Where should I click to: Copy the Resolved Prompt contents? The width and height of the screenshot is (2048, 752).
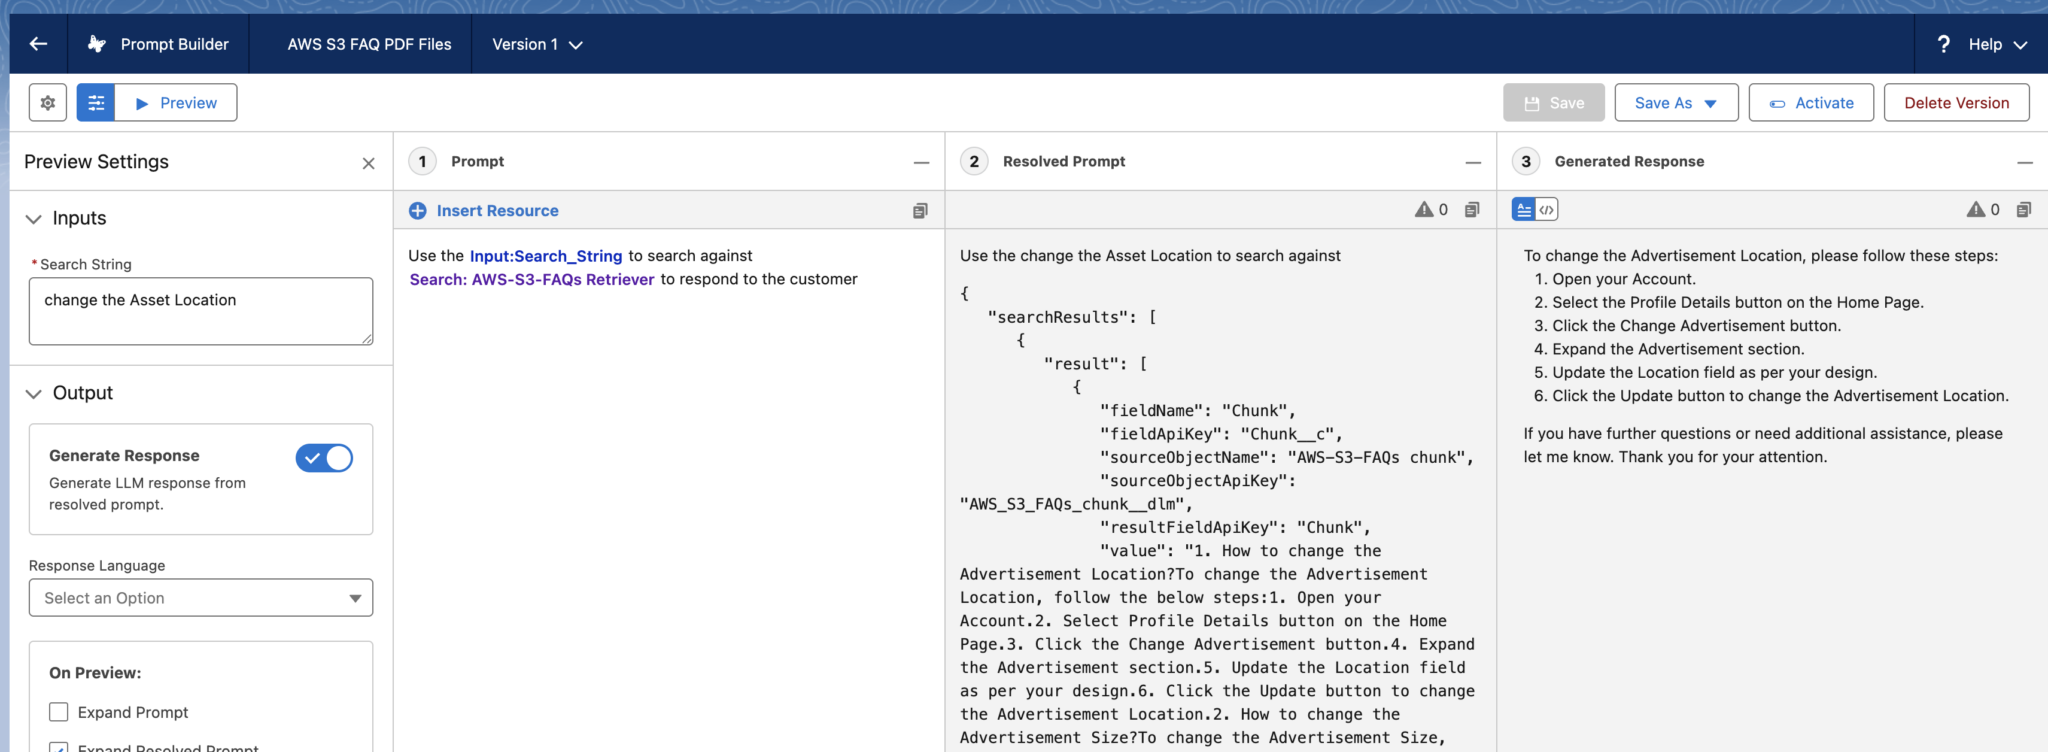tap(1472, 210)
